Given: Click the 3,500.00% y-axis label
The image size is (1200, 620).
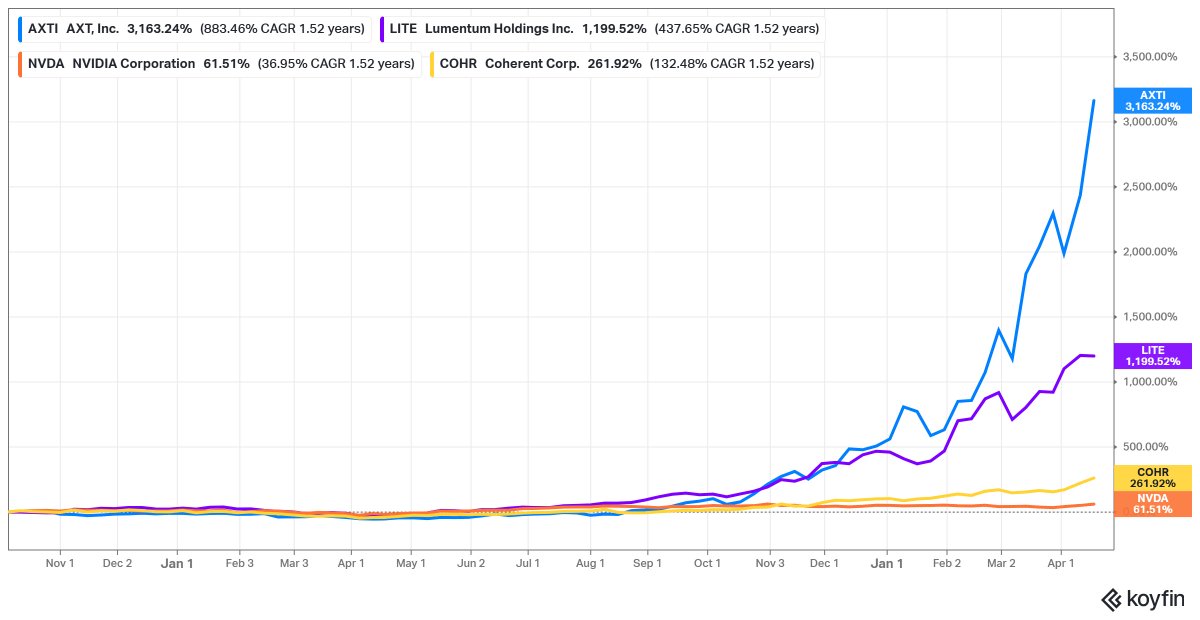Looking at the screenshot, I should (1152, 57).
